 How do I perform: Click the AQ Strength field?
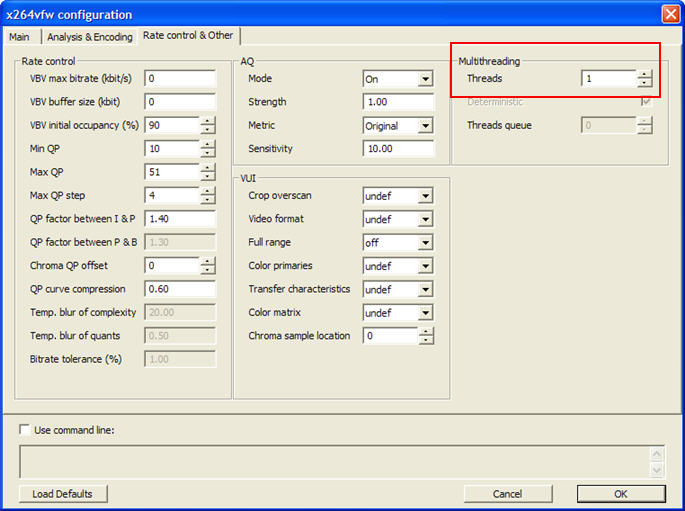tap(398, 102)
